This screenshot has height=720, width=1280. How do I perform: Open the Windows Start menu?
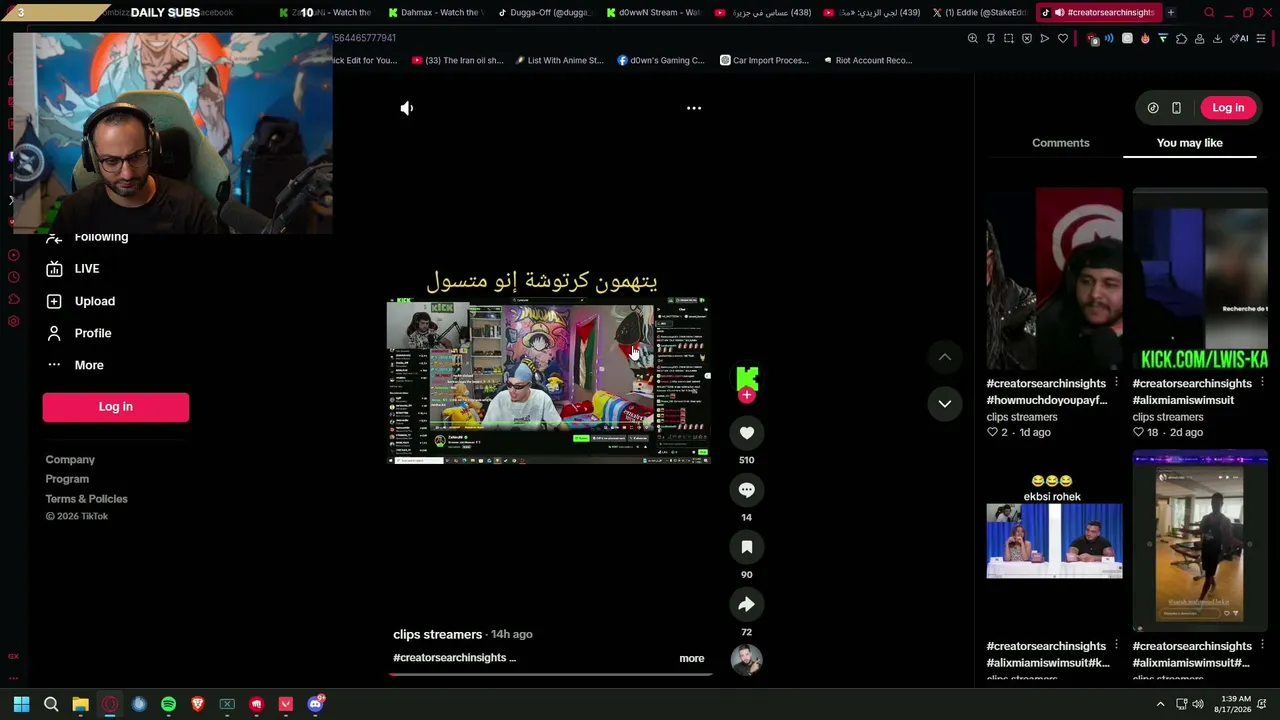coord(21,704)
